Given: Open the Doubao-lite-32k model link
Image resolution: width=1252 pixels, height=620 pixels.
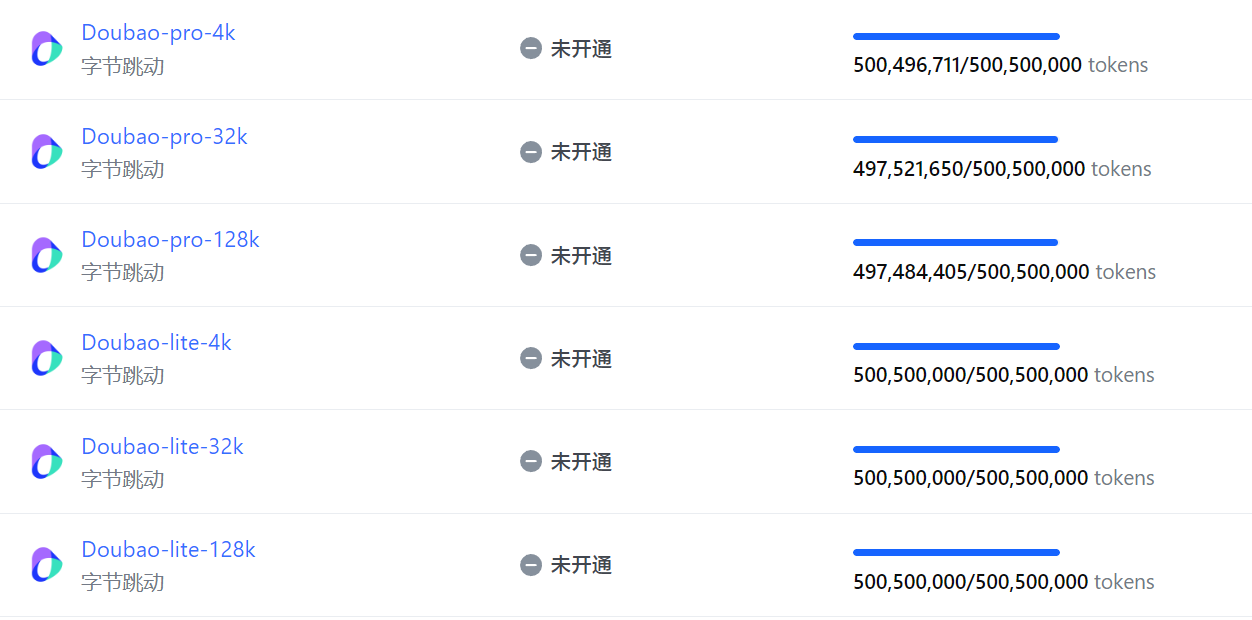Looking at the screenshot, I should [x=162, y=446].
